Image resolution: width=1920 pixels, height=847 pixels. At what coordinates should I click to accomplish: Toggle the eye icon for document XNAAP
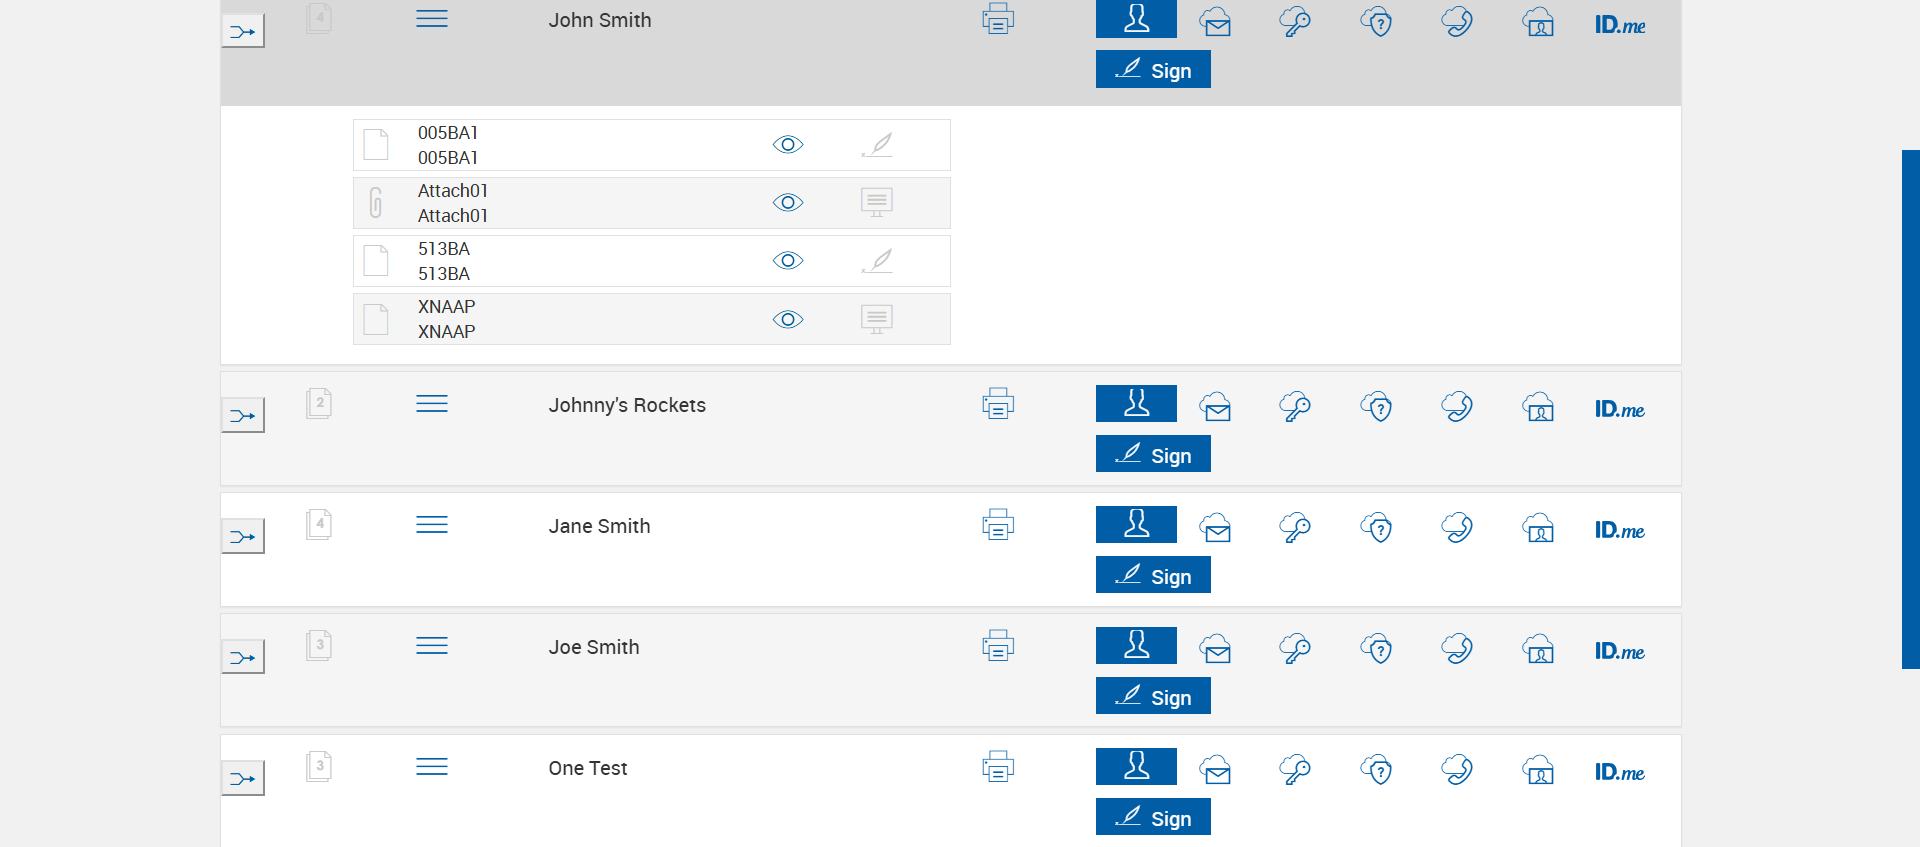[788, 319]
